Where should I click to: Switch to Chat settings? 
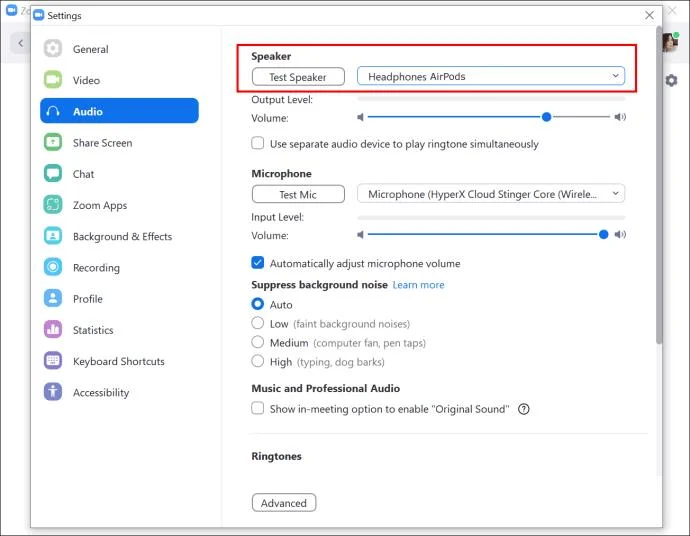tap(119, 173)
